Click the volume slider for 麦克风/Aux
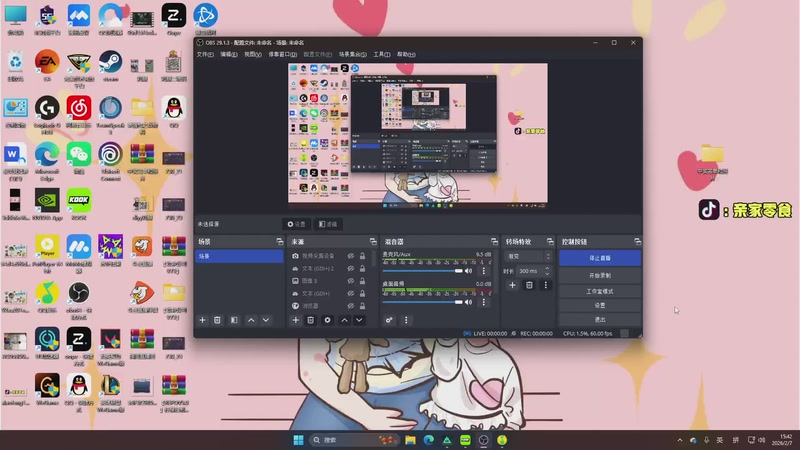Image resolution: width=800 pixels, height=450 pixels. click(423, 271)
